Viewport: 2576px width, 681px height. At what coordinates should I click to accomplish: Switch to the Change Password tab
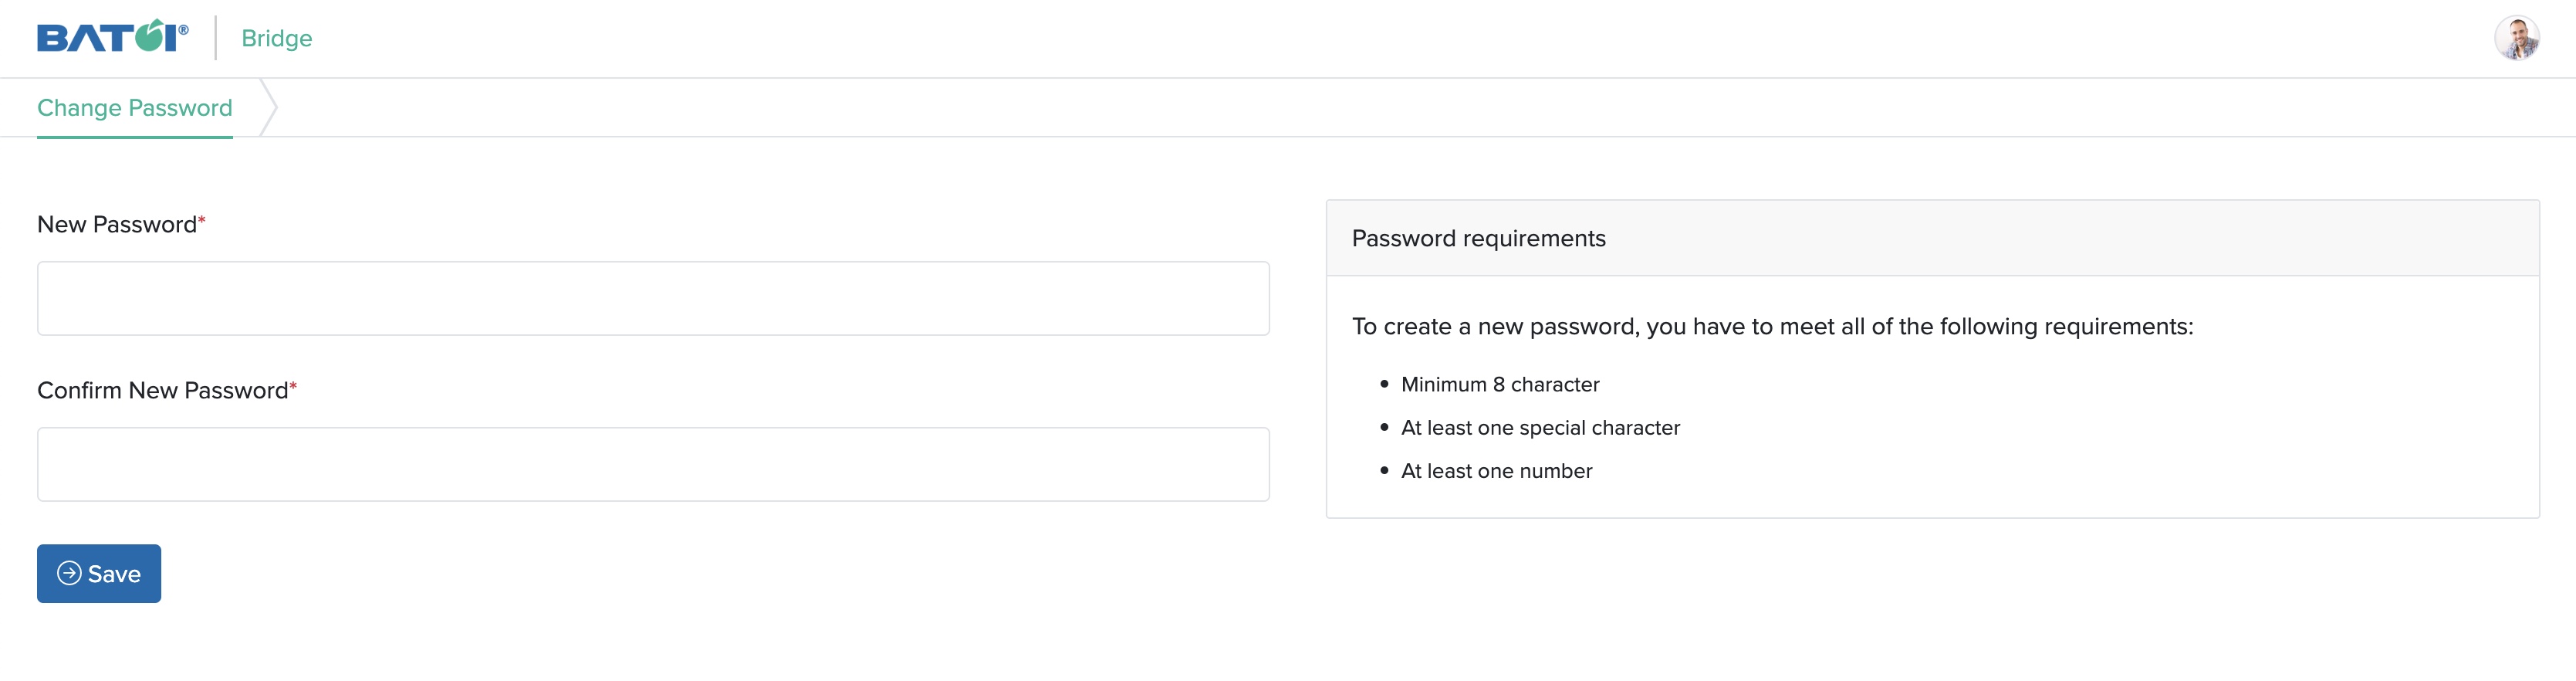tap(135, 108)
